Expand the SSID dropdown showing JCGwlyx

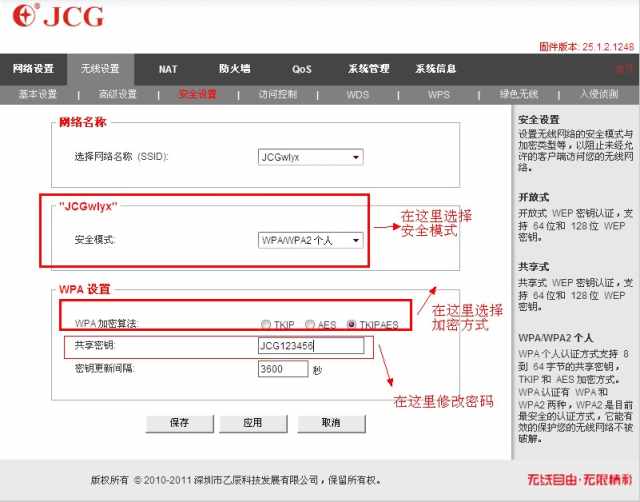(311, 157)
